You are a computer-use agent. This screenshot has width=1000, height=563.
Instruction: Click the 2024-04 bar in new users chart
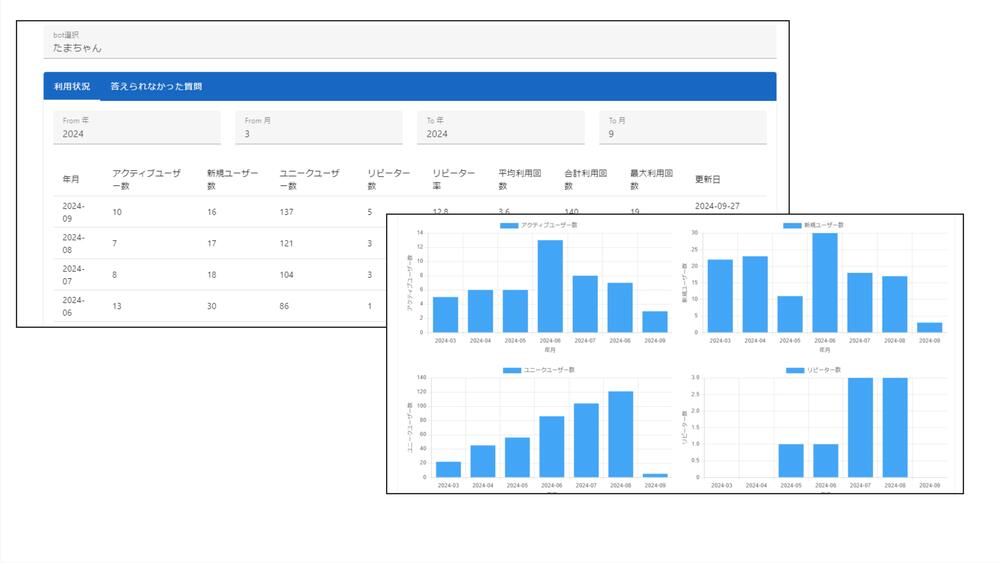[x=755, y=294]
